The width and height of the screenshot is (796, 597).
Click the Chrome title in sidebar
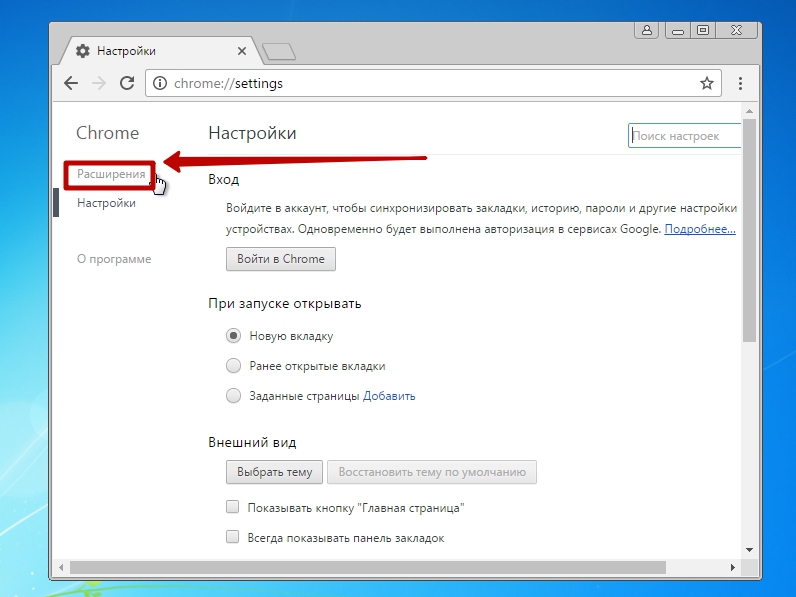tap(108, 133)
